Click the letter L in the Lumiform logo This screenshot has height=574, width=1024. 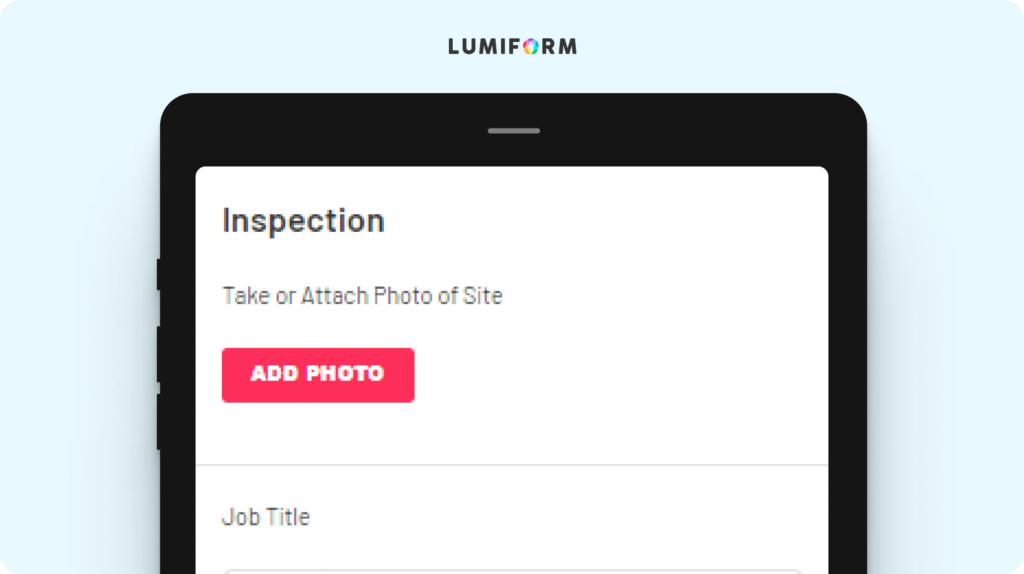454,46
